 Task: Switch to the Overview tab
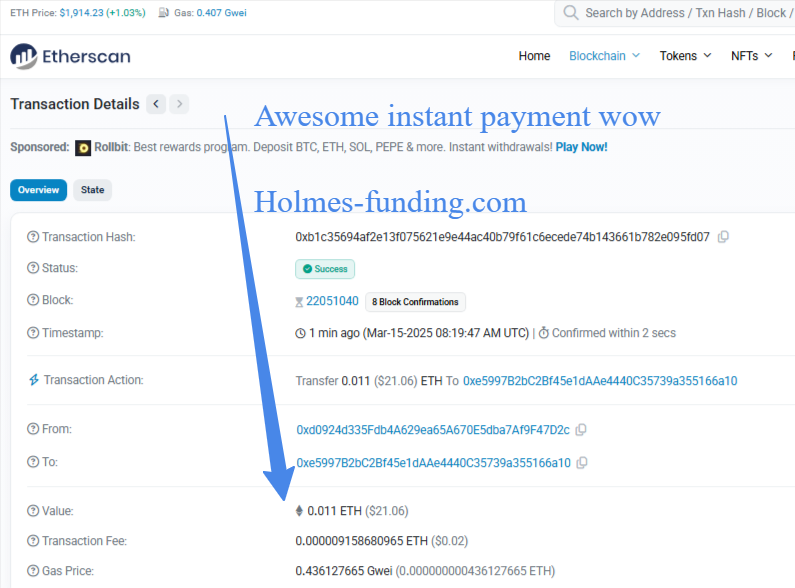click(39, 190)
